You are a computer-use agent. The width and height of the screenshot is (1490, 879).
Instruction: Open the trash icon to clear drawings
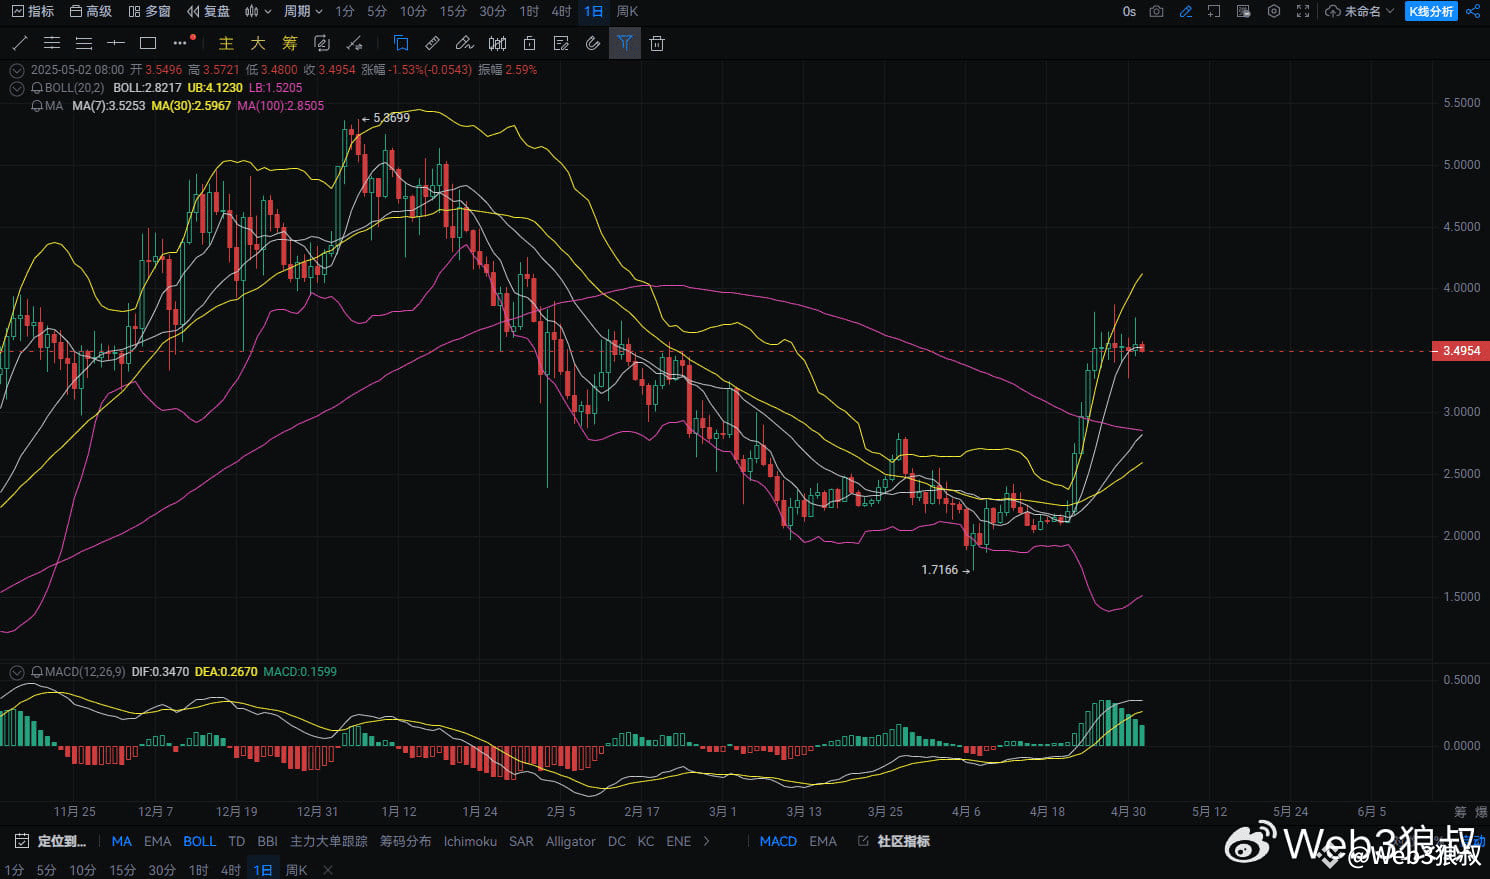657,43
